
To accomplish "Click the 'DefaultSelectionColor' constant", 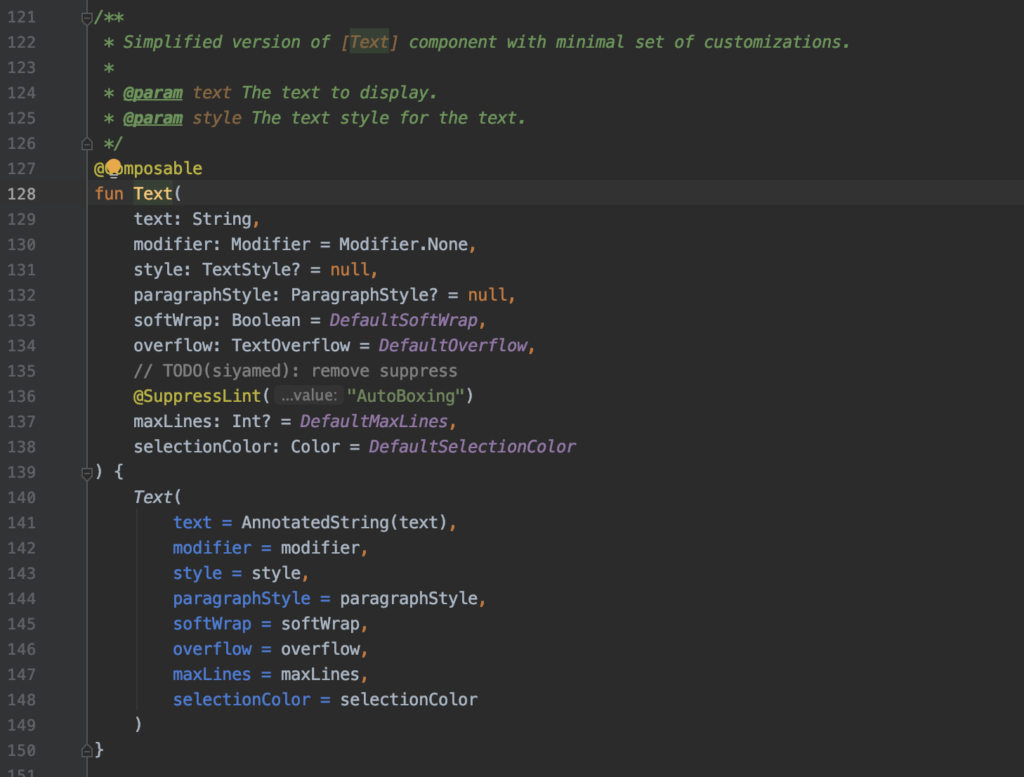I will (472, 447).
